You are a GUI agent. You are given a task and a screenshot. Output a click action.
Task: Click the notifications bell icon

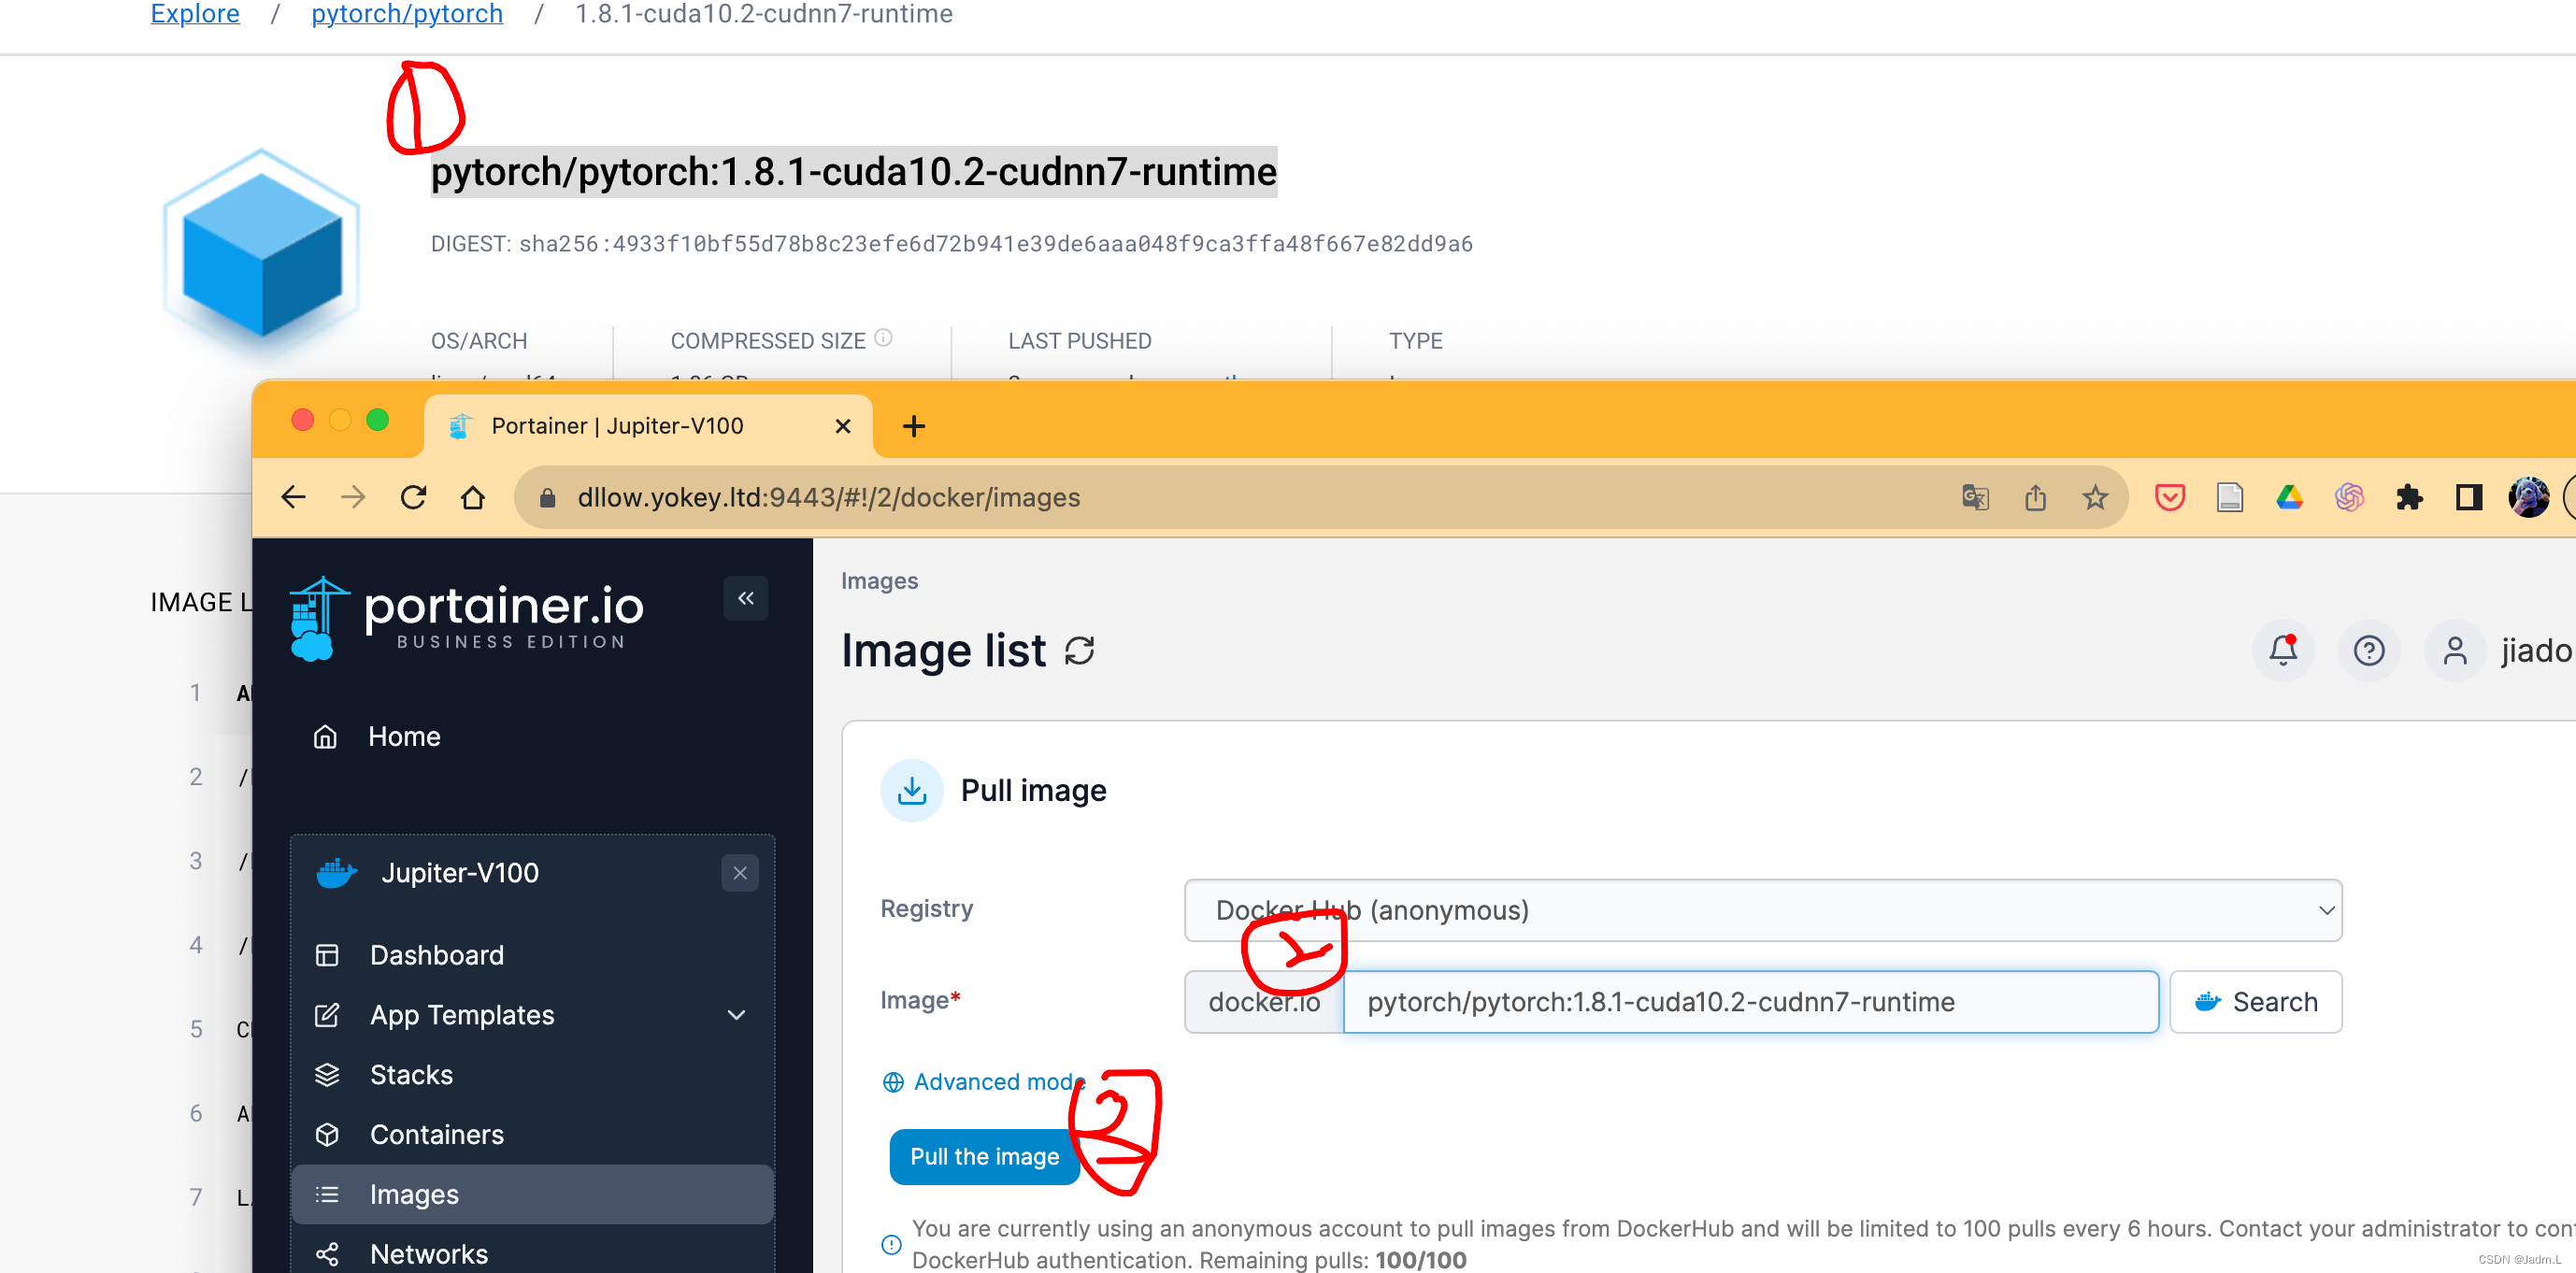coord(2282,651)
